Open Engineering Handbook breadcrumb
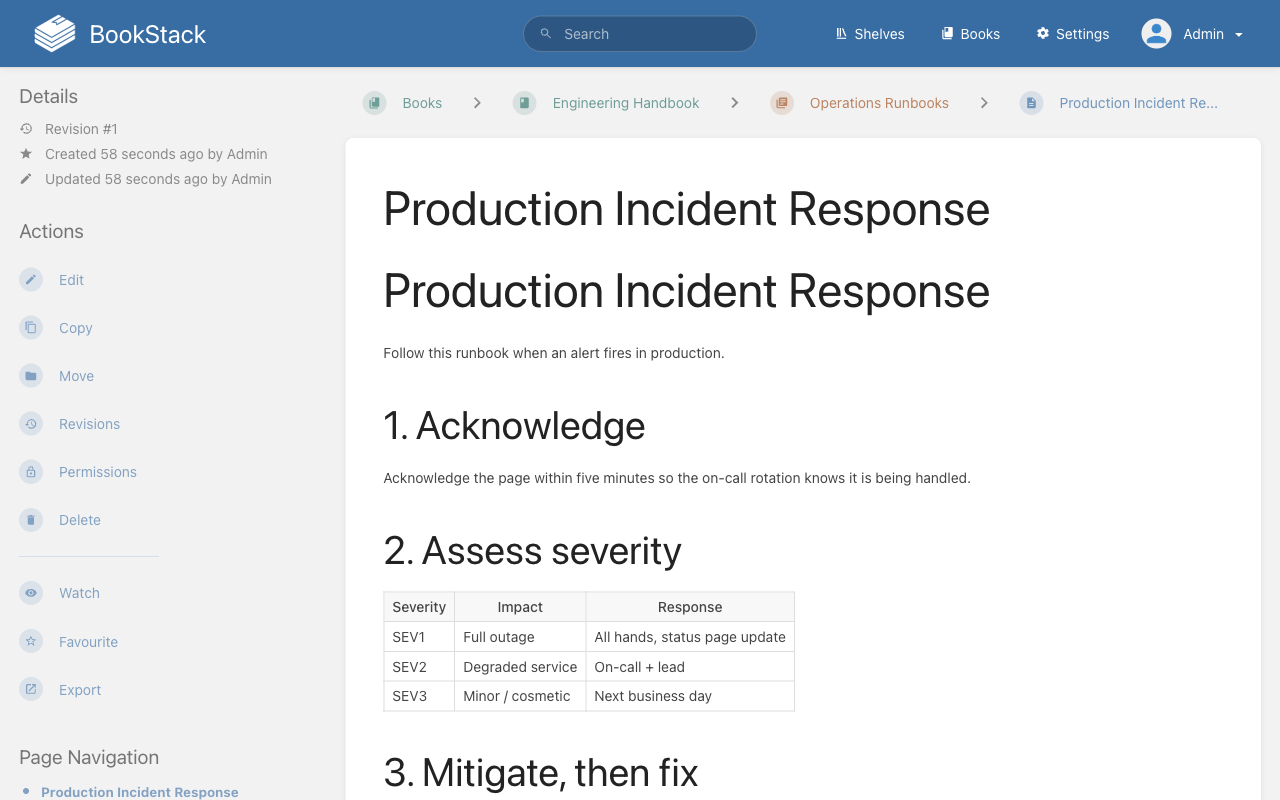The image size is (1280, 800). click(626, 103)
